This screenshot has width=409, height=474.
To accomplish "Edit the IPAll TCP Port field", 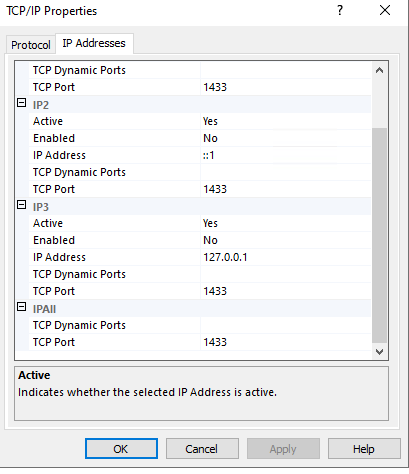I will pos(286,342).
